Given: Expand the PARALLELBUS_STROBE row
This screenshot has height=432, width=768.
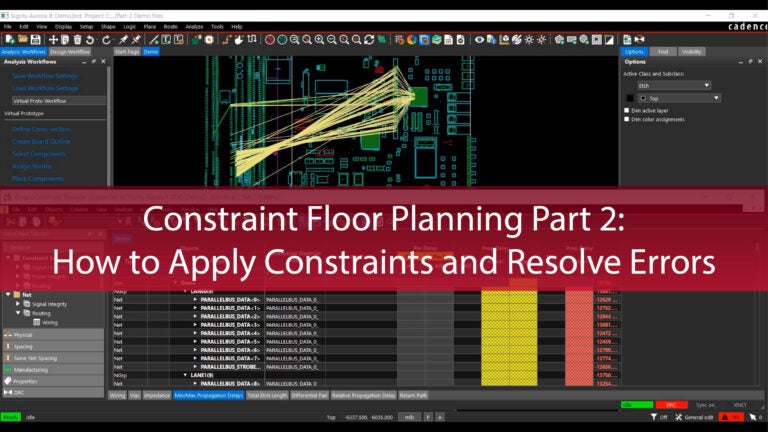Looking at the screenshot, I should tap(195, 367).
